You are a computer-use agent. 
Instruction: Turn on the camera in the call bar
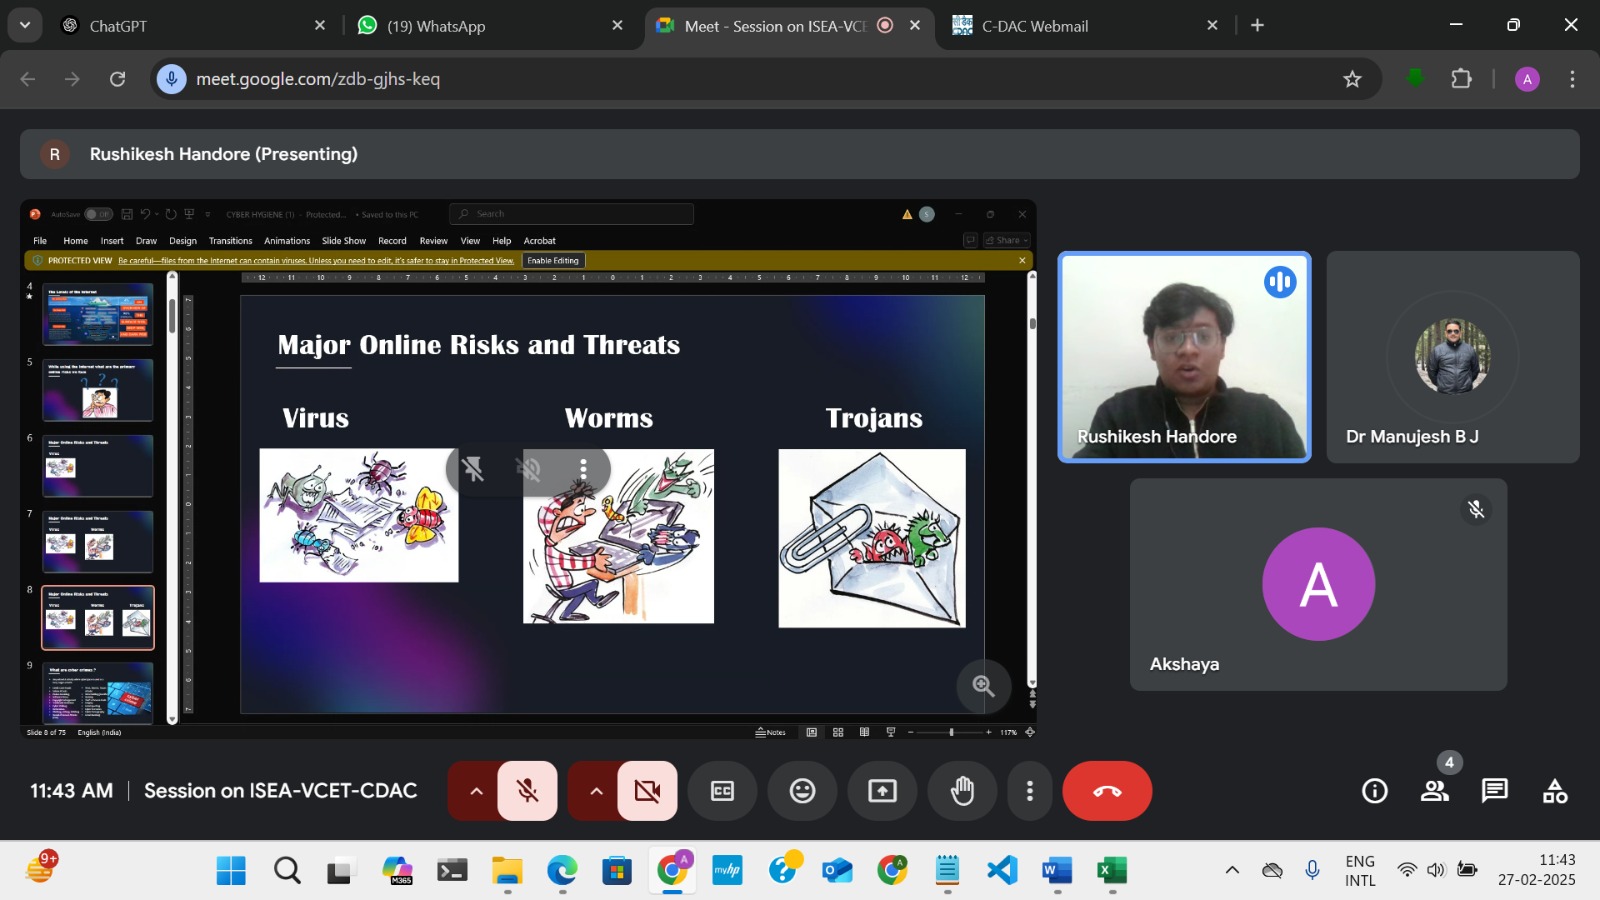pyautogui.click(x=647, y=791)
